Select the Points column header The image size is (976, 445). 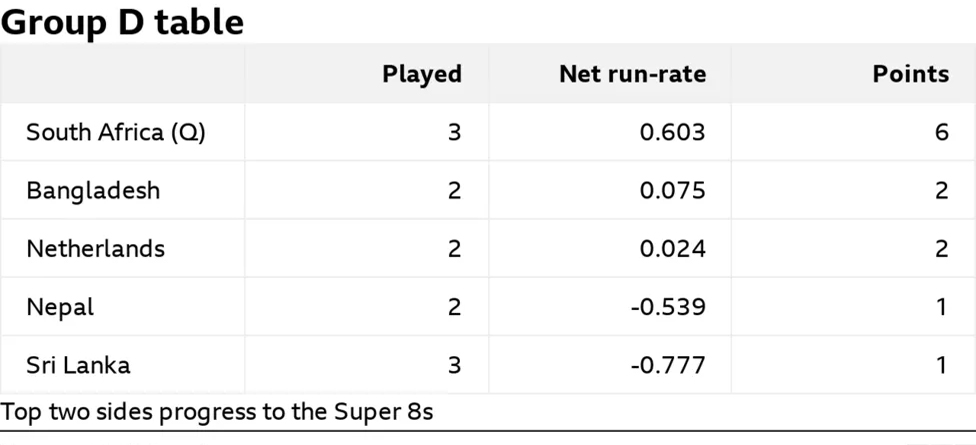911,74
